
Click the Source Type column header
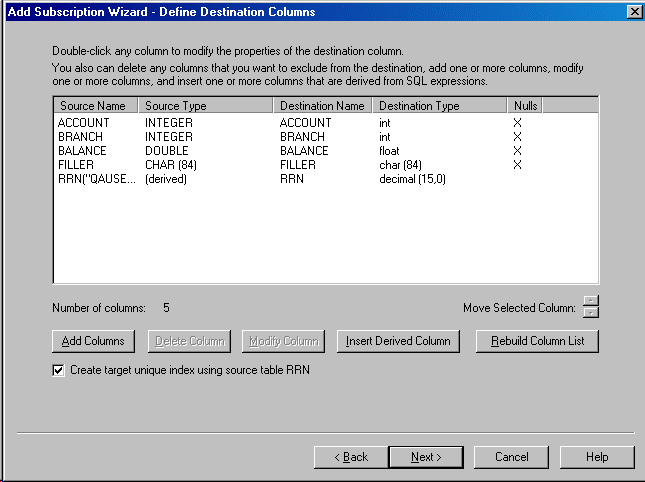point(205,105)
